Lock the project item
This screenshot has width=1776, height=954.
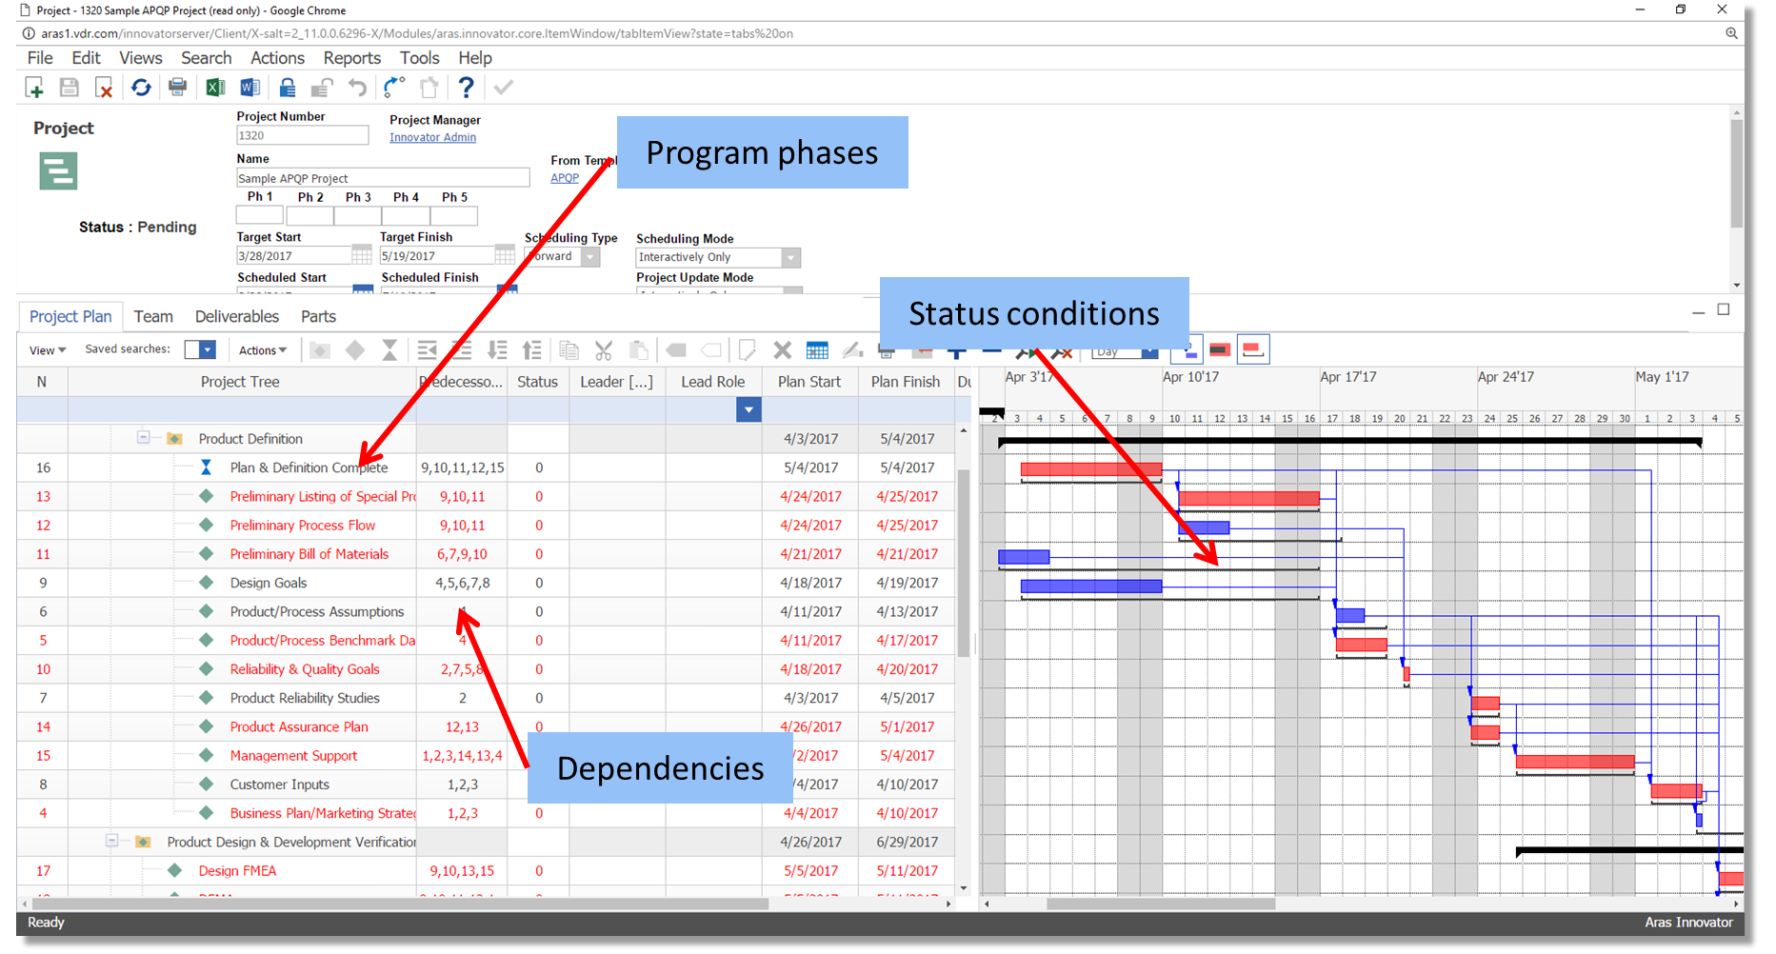(x=287, y=88)
